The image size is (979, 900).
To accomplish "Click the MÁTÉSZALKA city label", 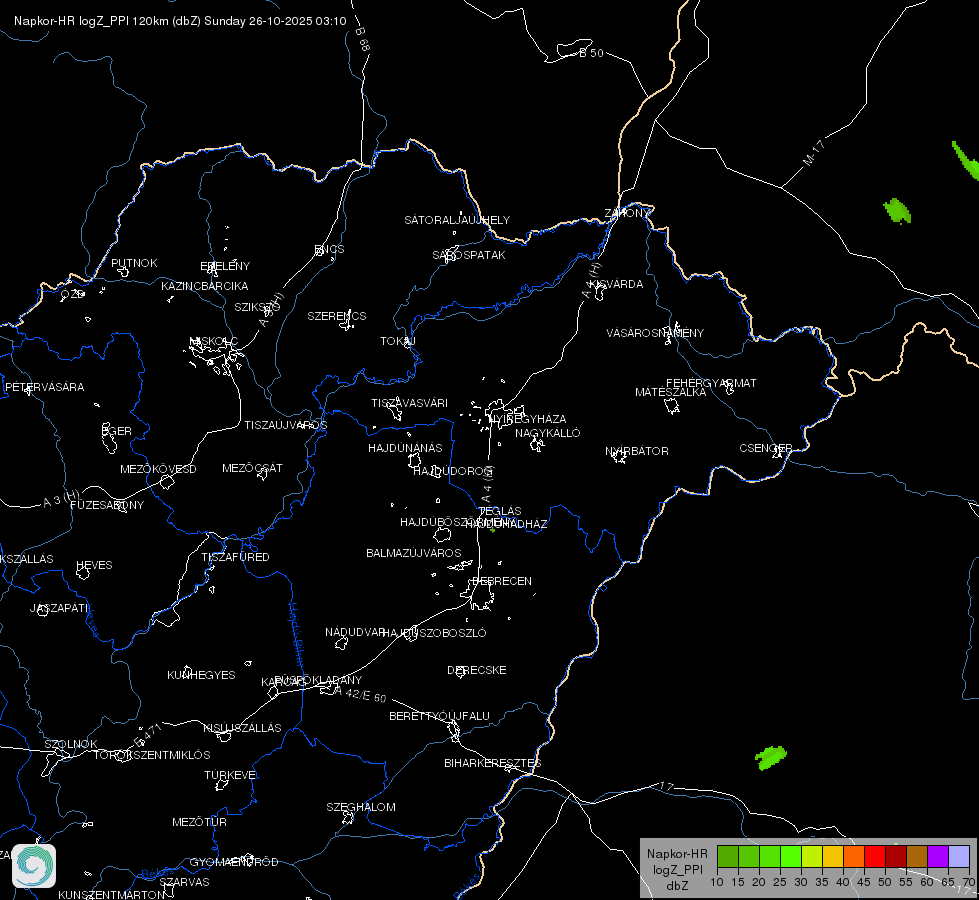I will tap(671, 392).
